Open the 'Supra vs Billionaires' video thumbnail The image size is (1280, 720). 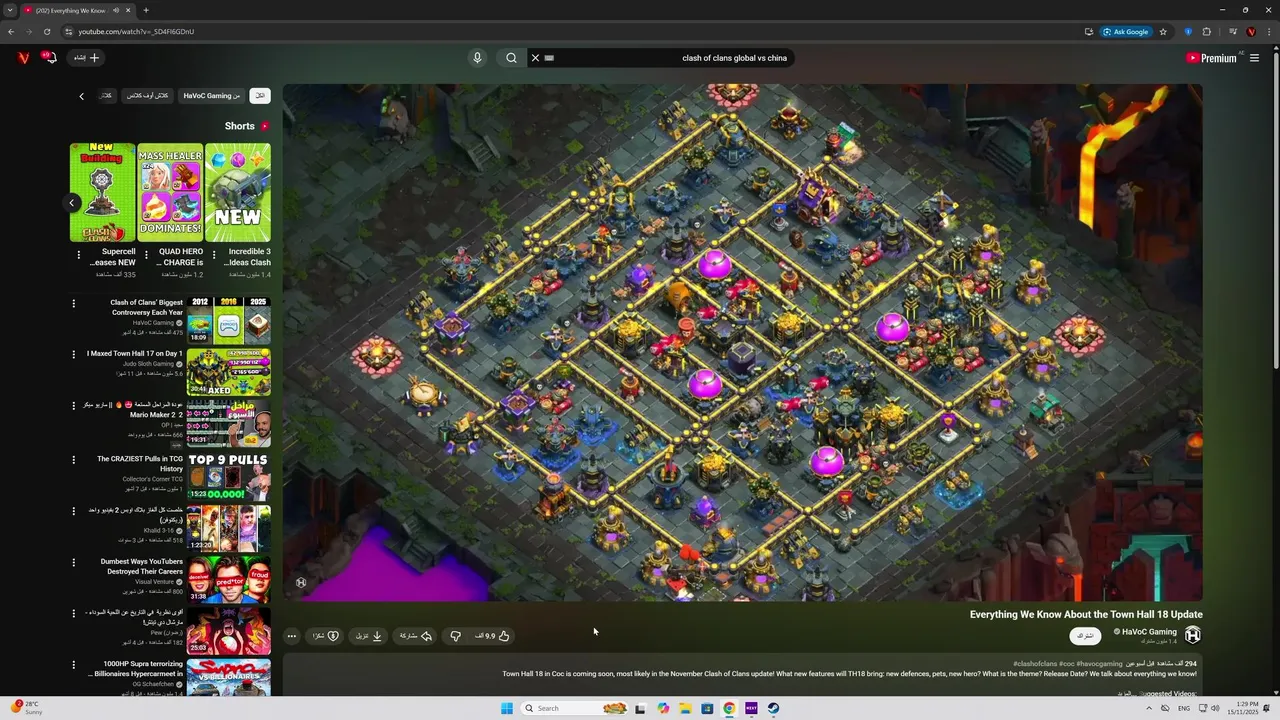(x=228, y=677)
